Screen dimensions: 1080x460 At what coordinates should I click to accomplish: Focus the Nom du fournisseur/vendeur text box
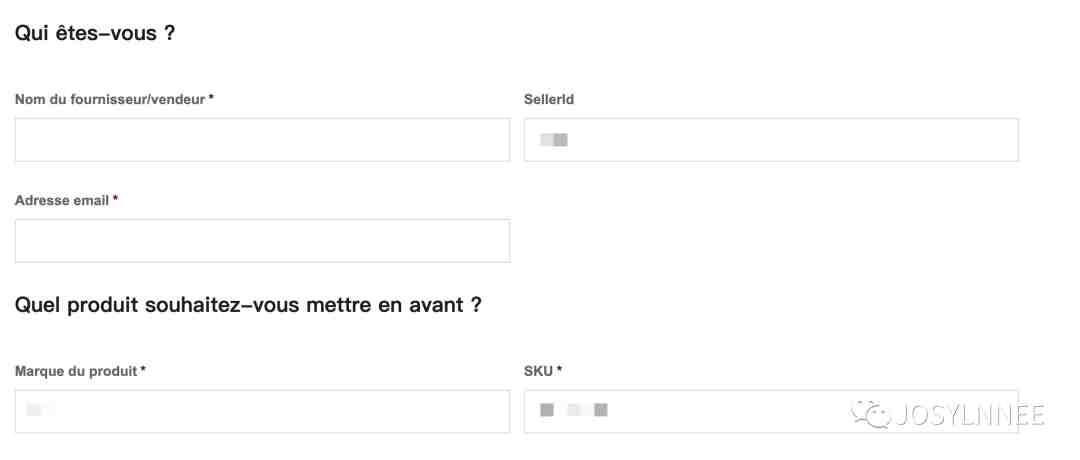[262, 140]
